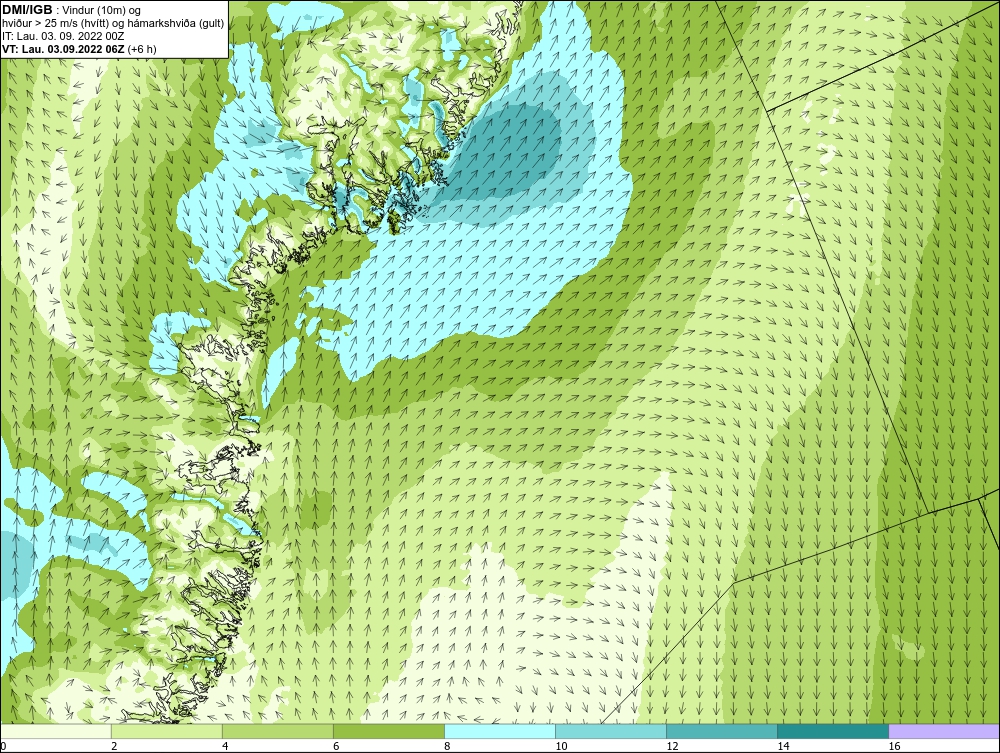The image size is (1000, 753).
Task: Click the 6–8 m/s dark green swatch
Action: tap(389, 731)
